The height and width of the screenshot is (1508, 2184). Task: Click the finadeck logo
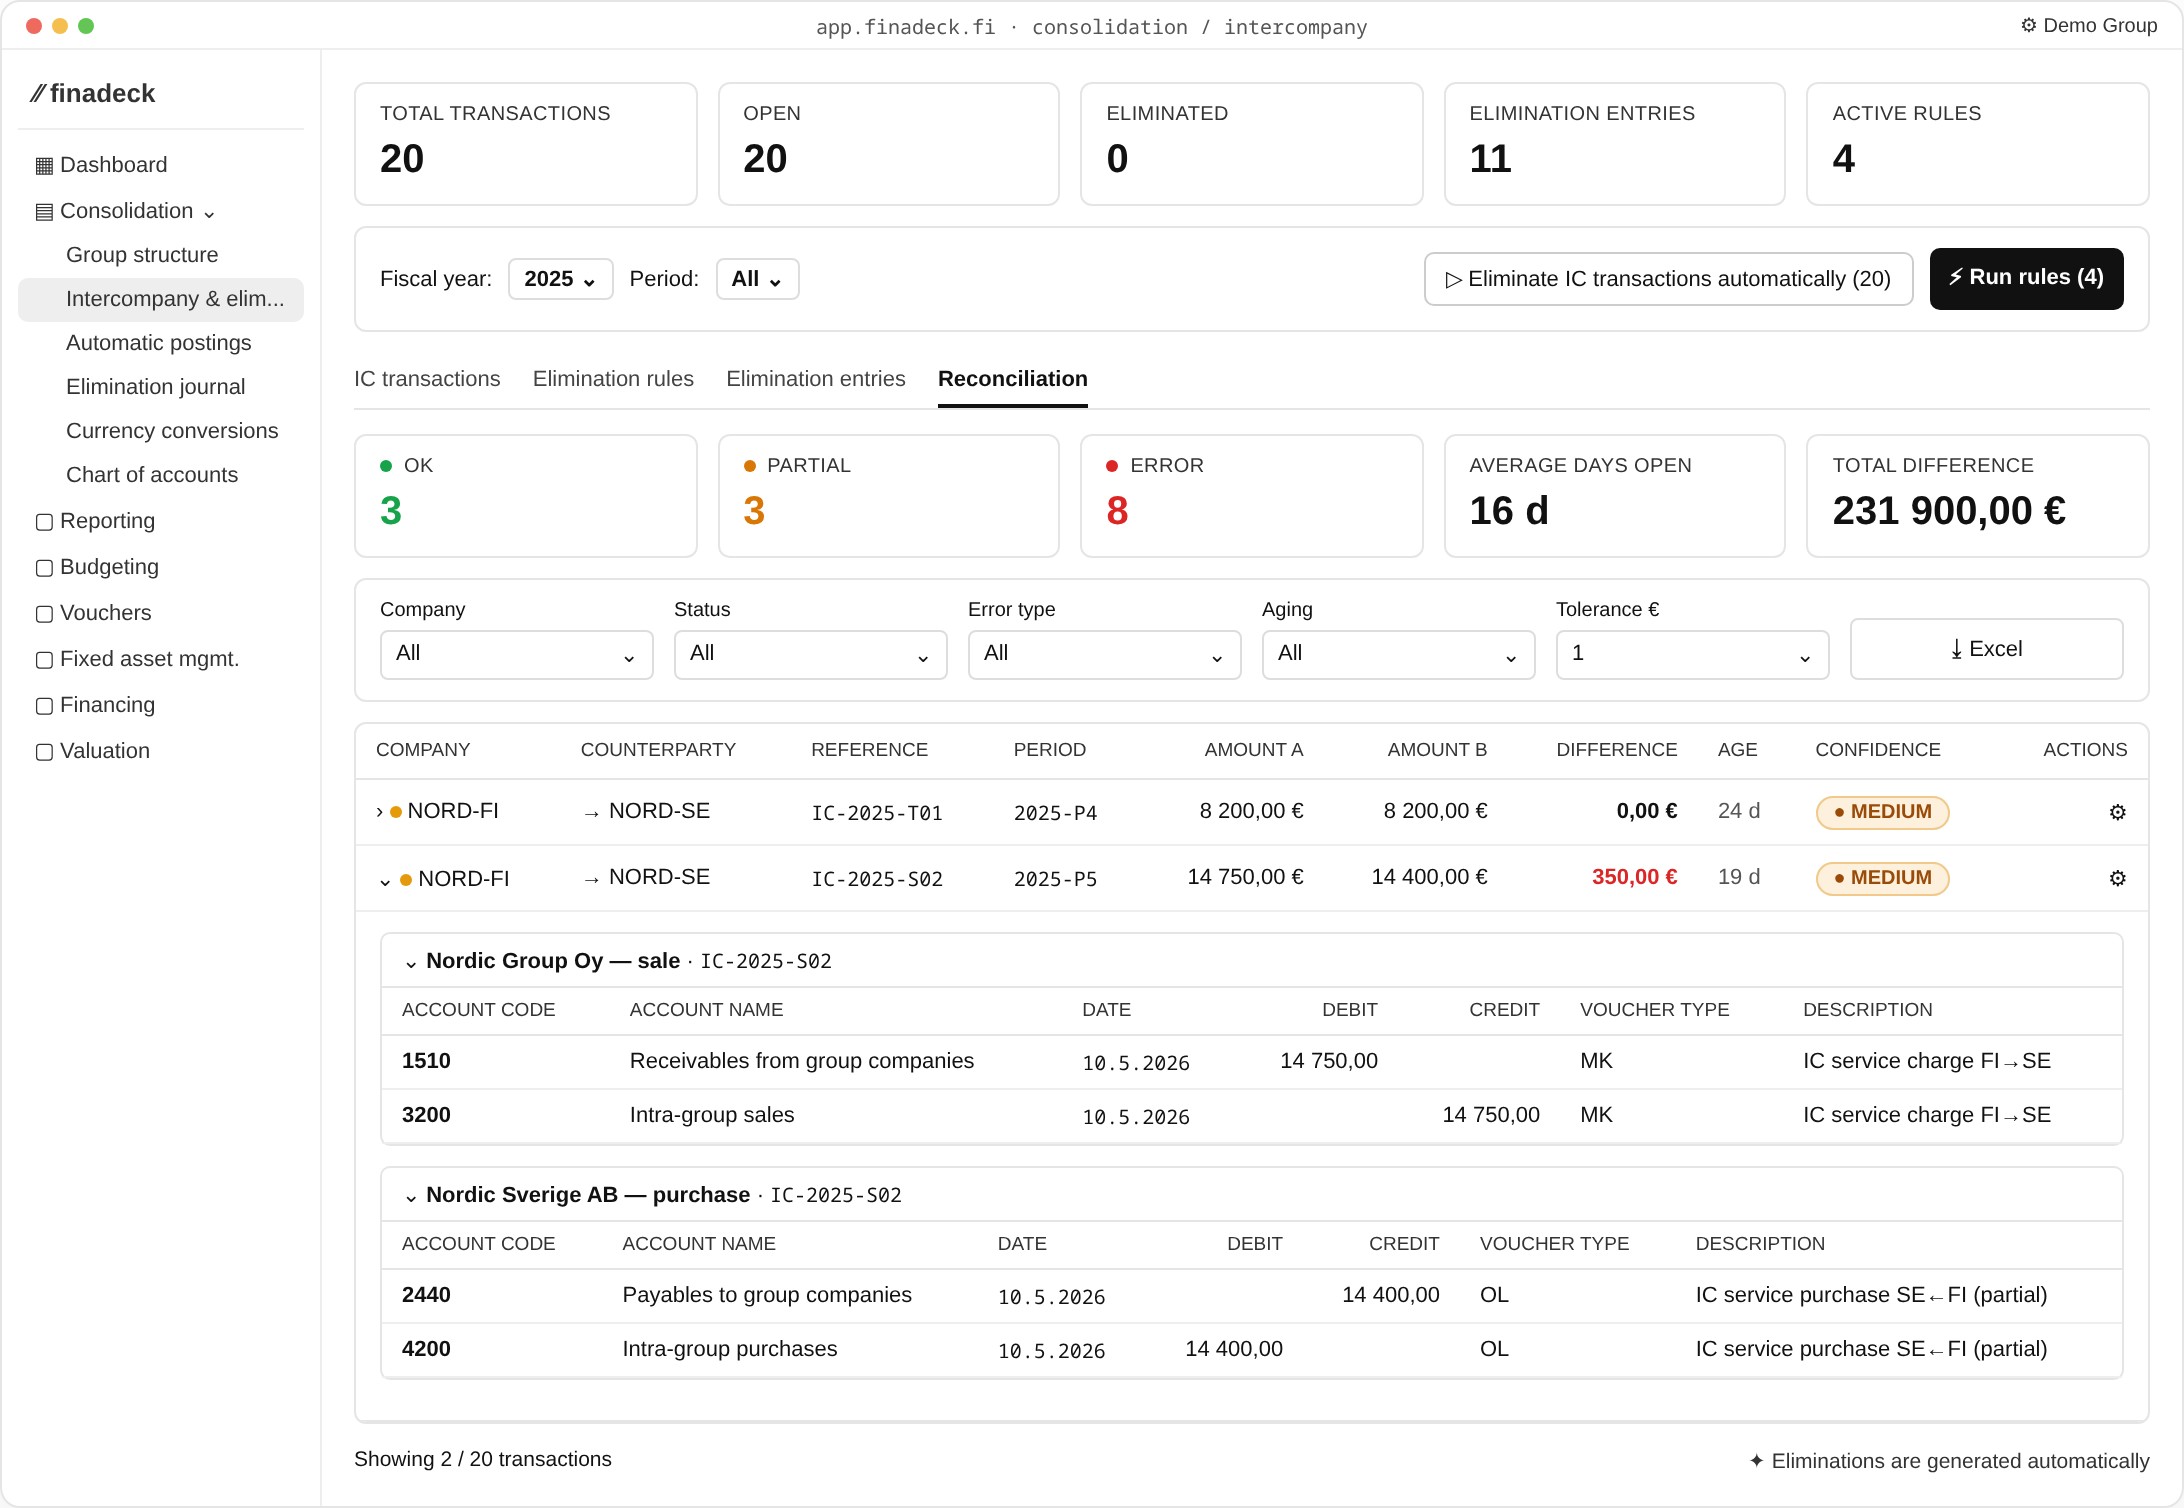tap(92, 93)
